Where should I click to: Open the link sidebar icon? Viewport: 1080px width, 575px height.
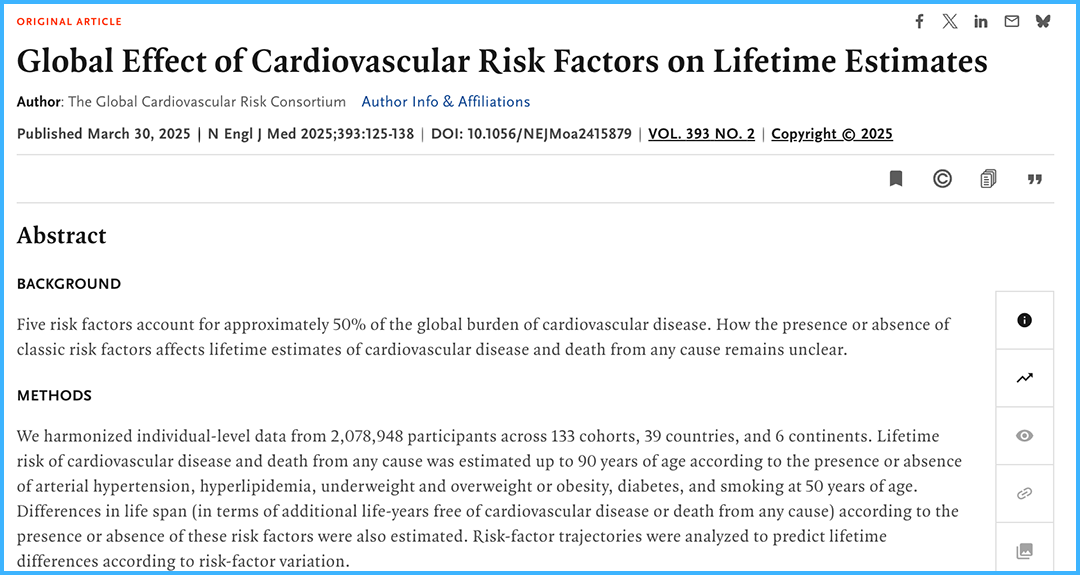click(x=1024, y=493)
